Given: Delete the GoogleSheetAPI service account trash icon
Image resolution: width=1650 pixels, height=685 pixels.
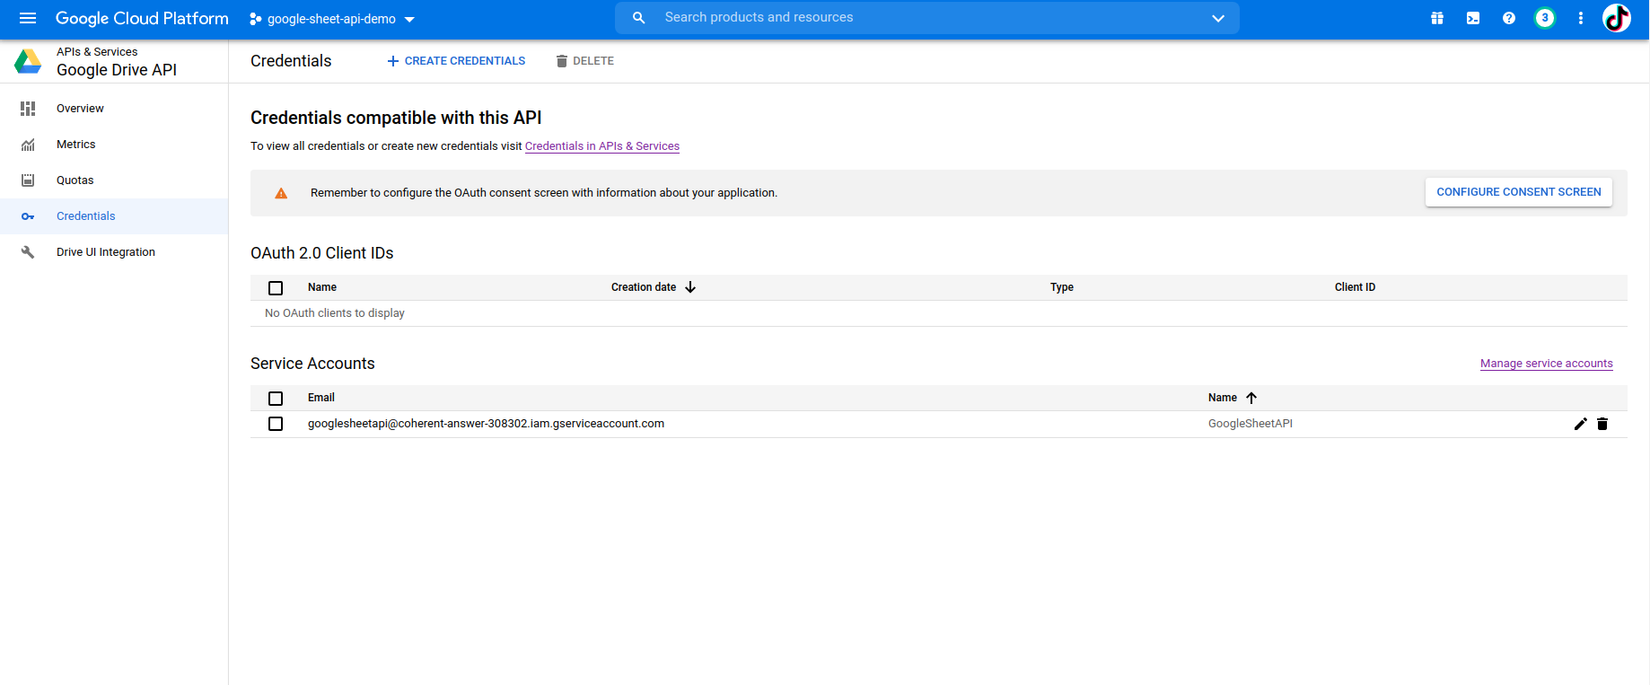Looking at the screenshot, I should point(1602,424).
